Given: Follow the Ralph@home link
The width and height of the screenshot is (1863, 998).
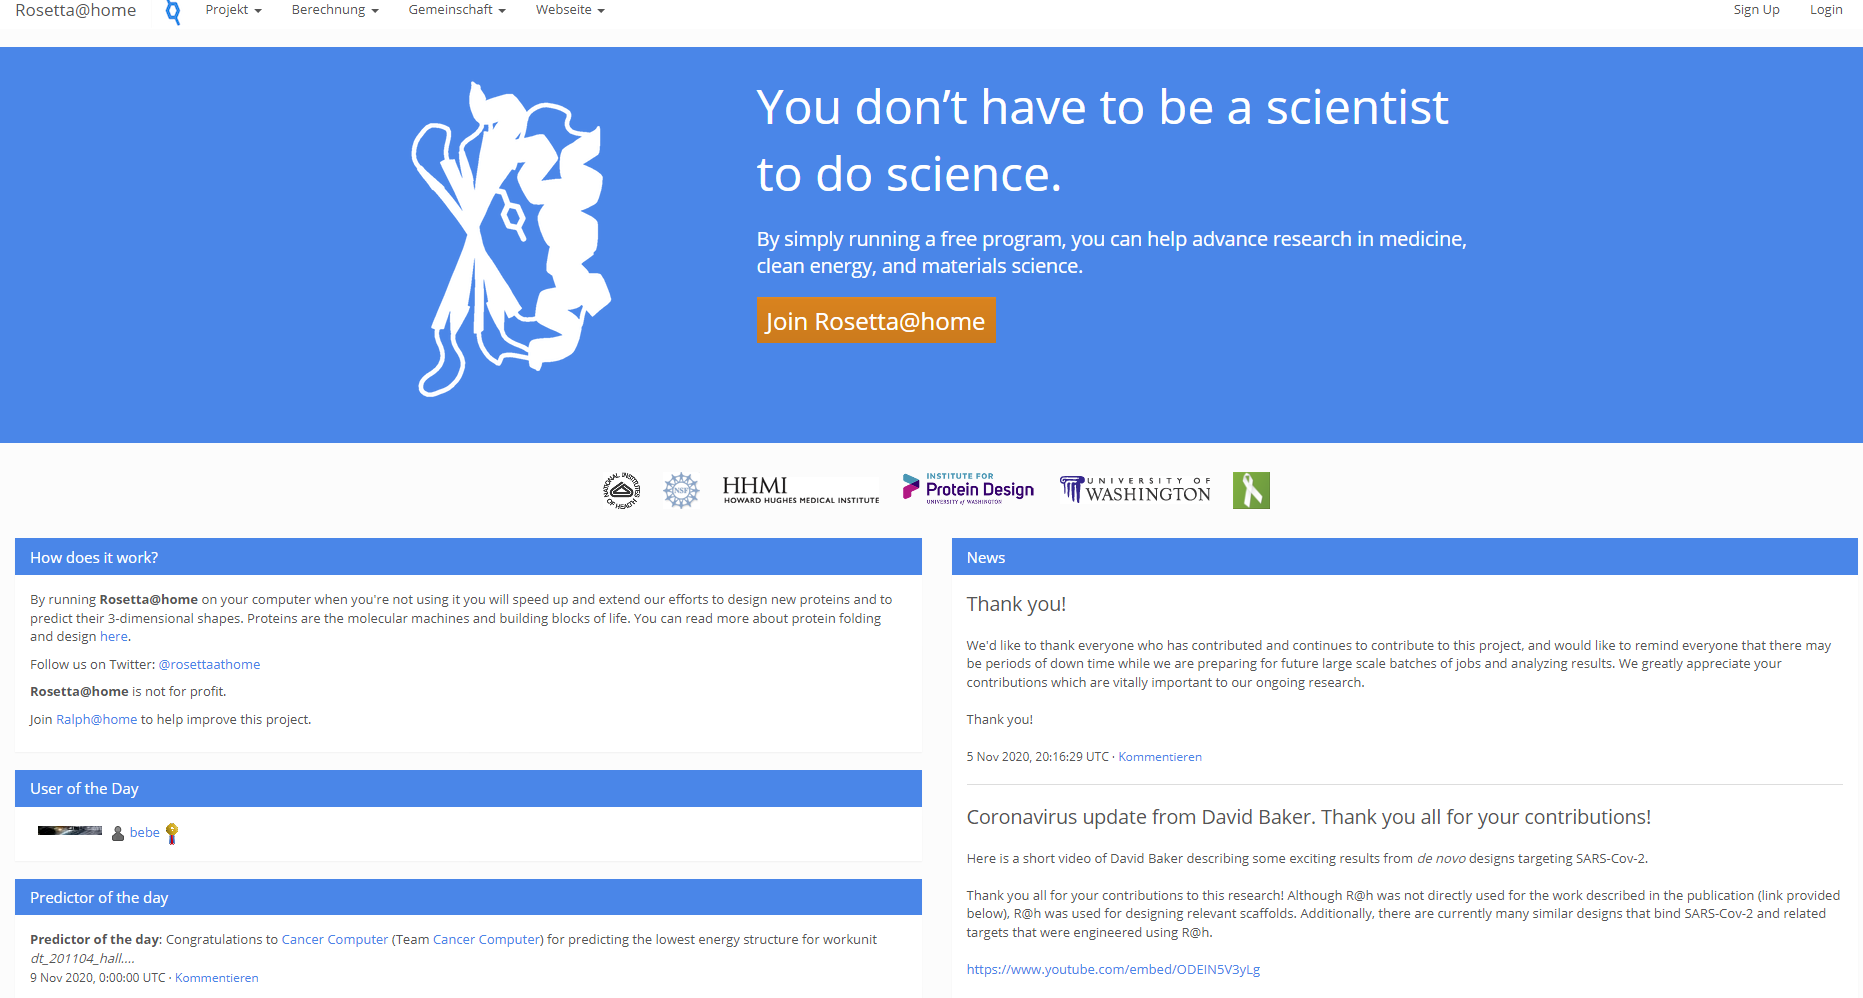Looking at the screenshot, I should pos(96,719).
